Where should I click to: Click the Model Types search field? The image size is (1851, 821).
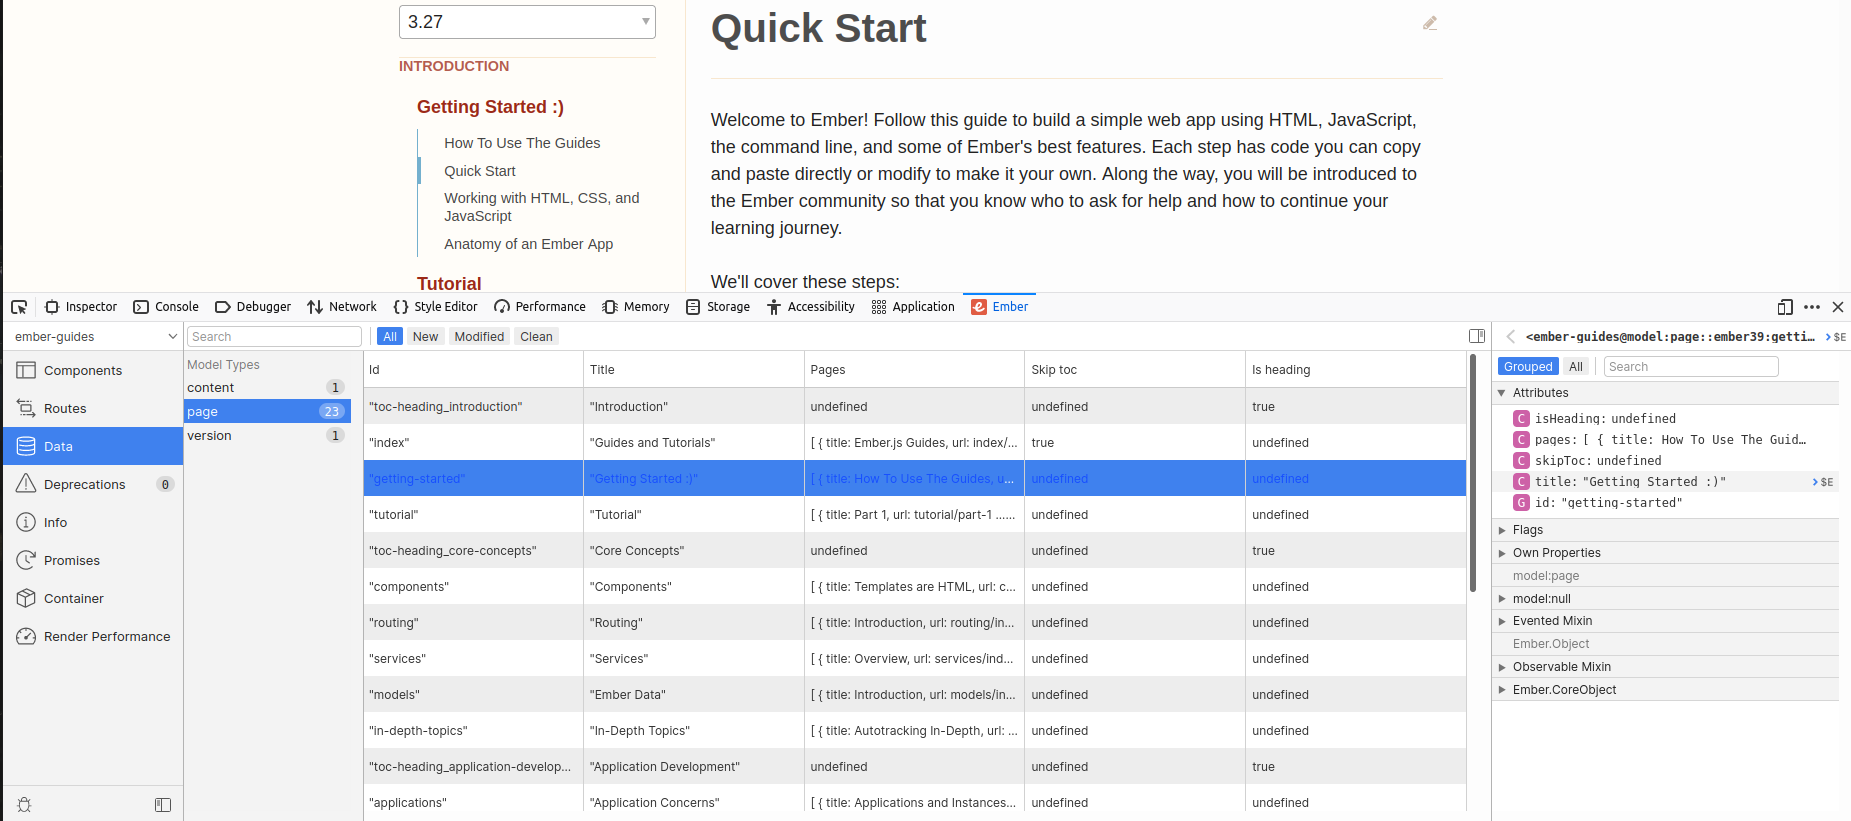coord(274,337)
